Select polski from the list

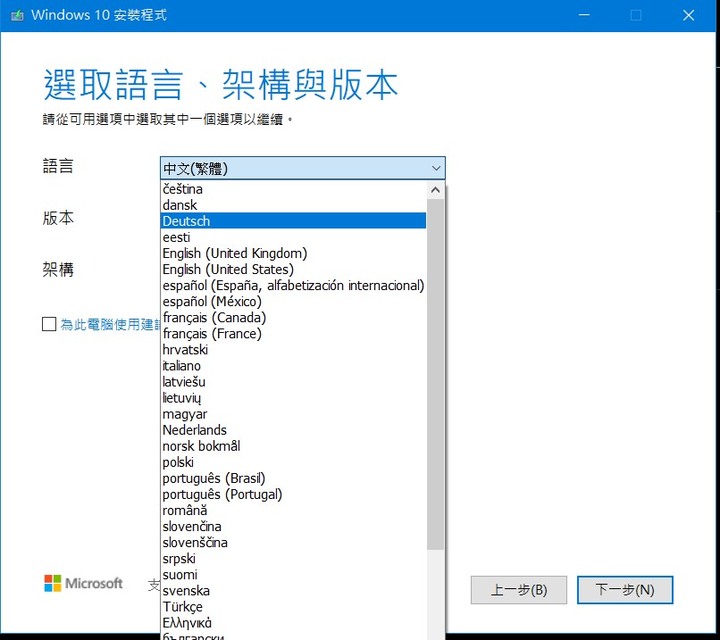294,462
